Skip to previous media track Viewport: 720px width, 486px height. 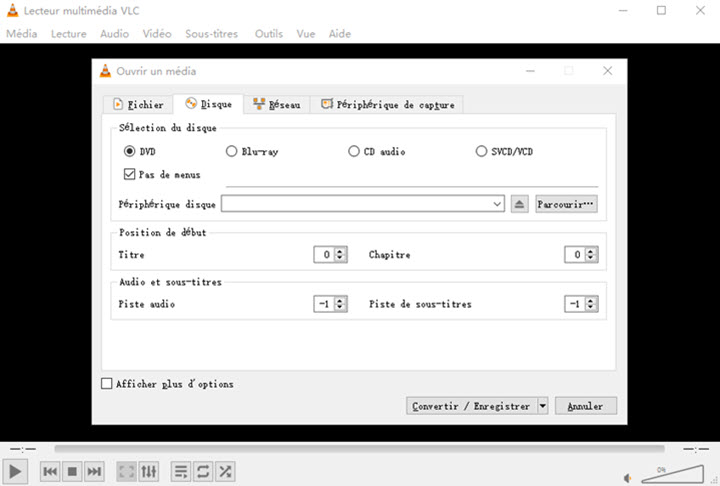coord(50,471)
